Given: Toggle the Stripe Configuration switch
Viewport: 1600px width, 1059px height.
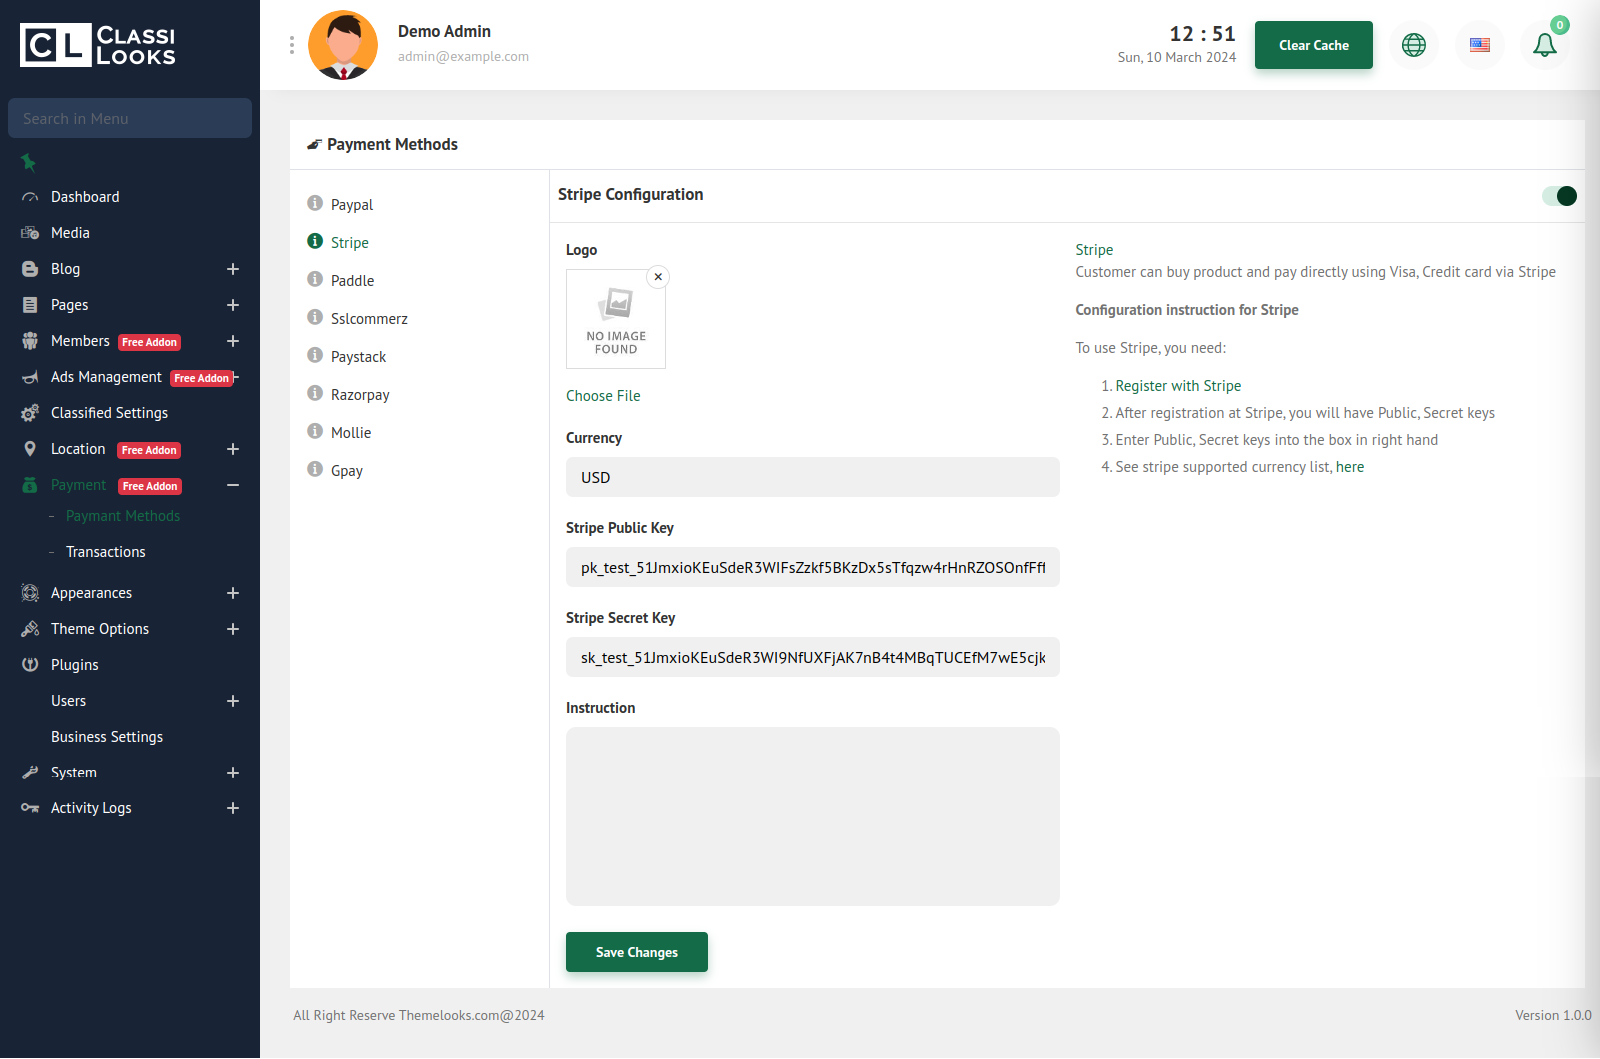Looking at the screenshot, I should click(1559, 196).
